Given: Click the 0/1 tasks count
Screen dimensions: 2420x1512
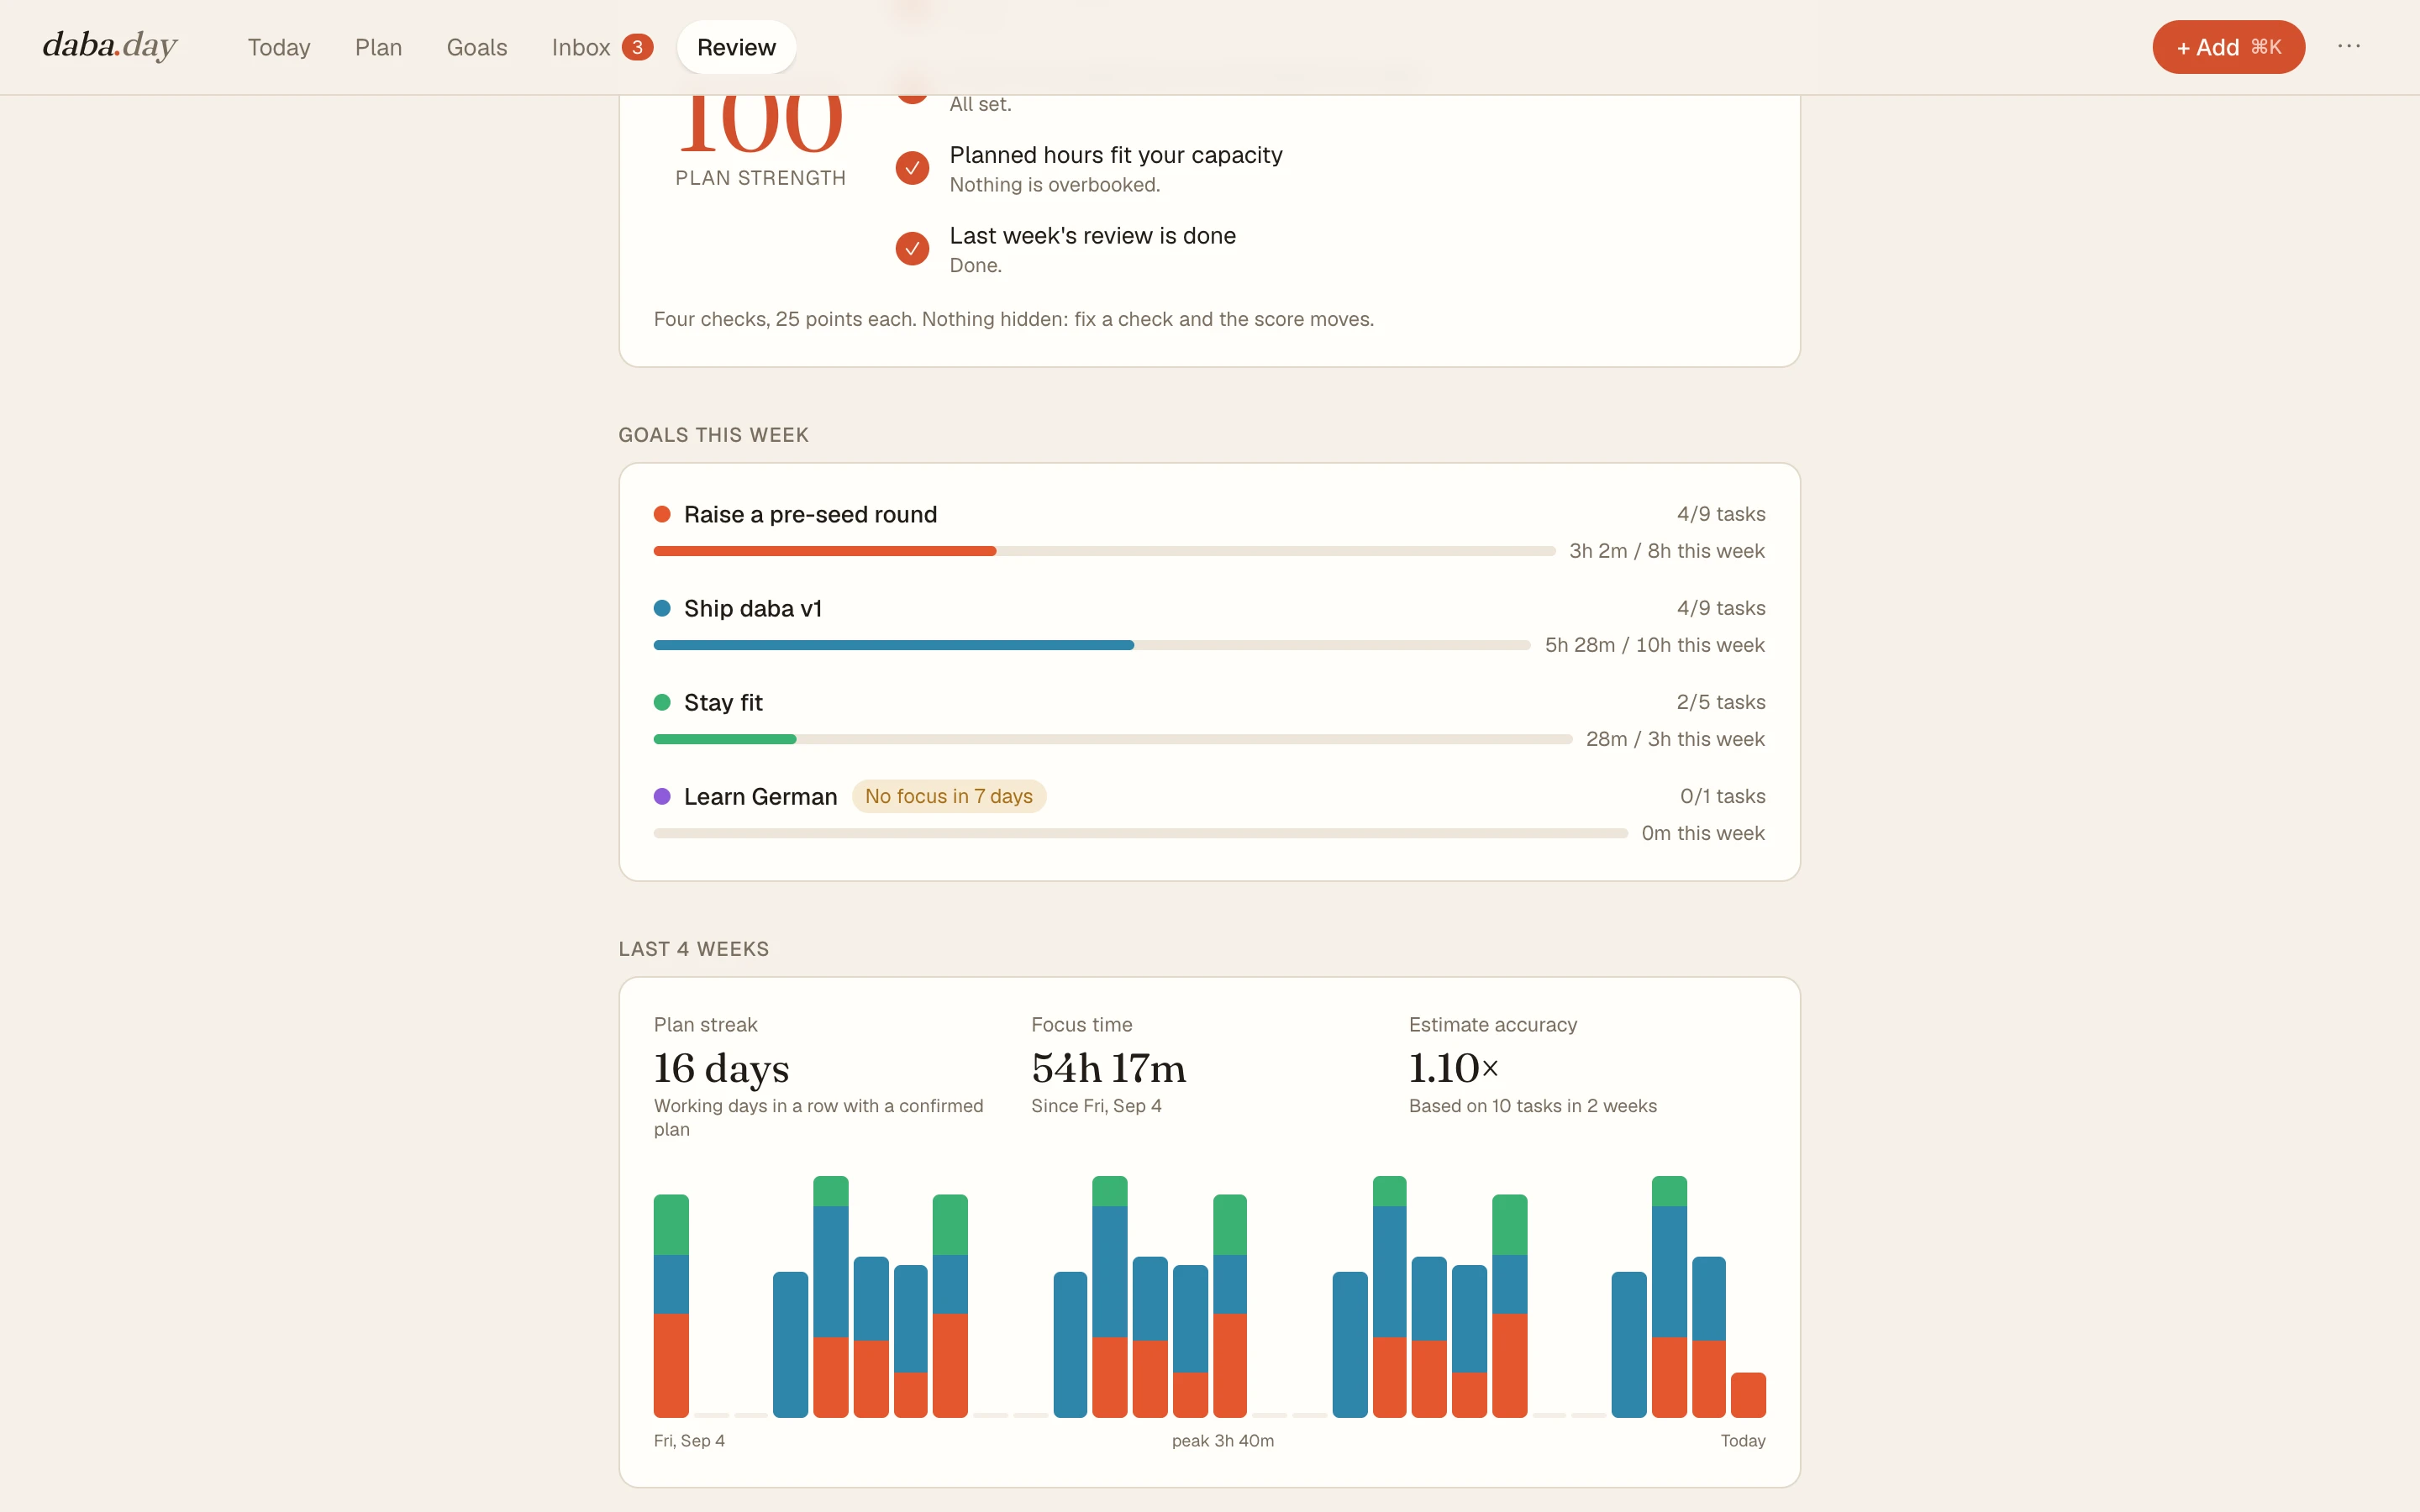Looking at the screenshot, I should point(1722,796).
